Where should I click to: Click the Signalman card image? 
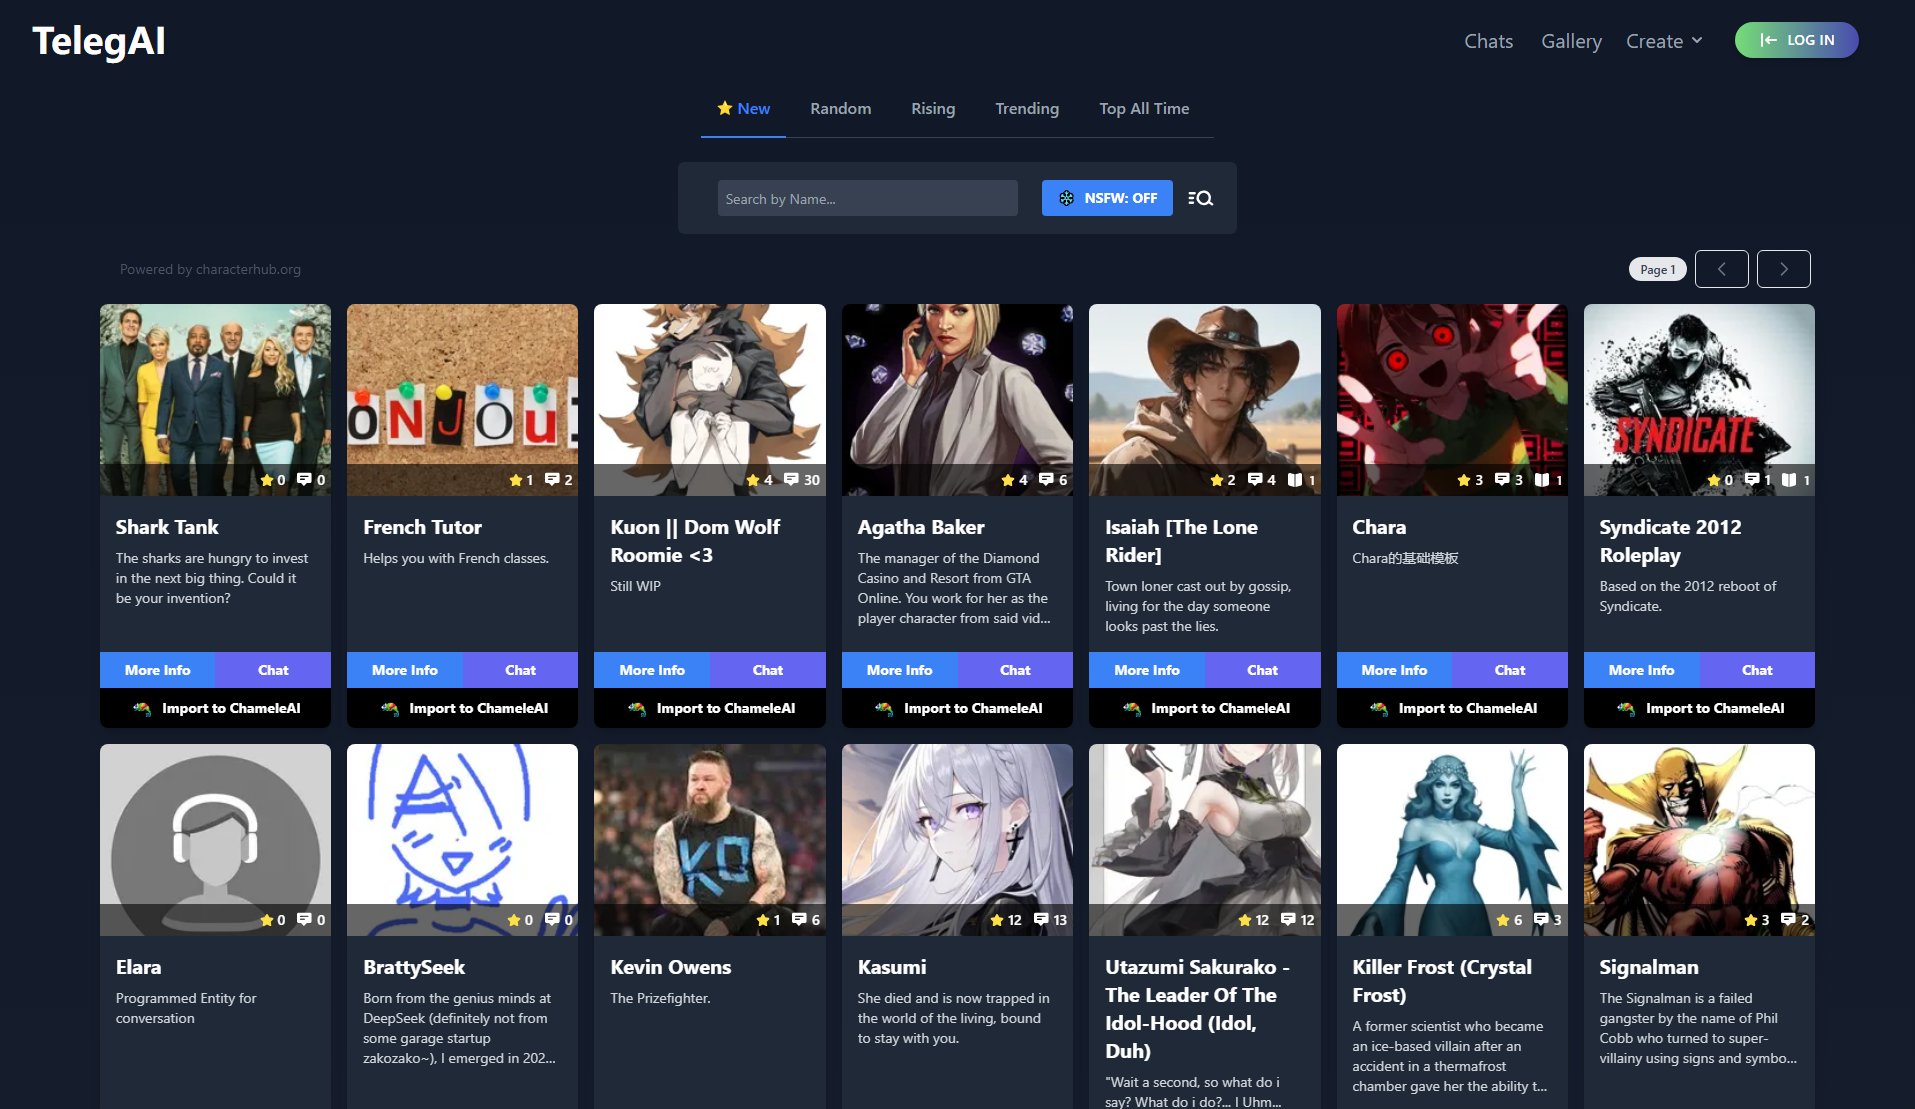(x=1699, y=839)
